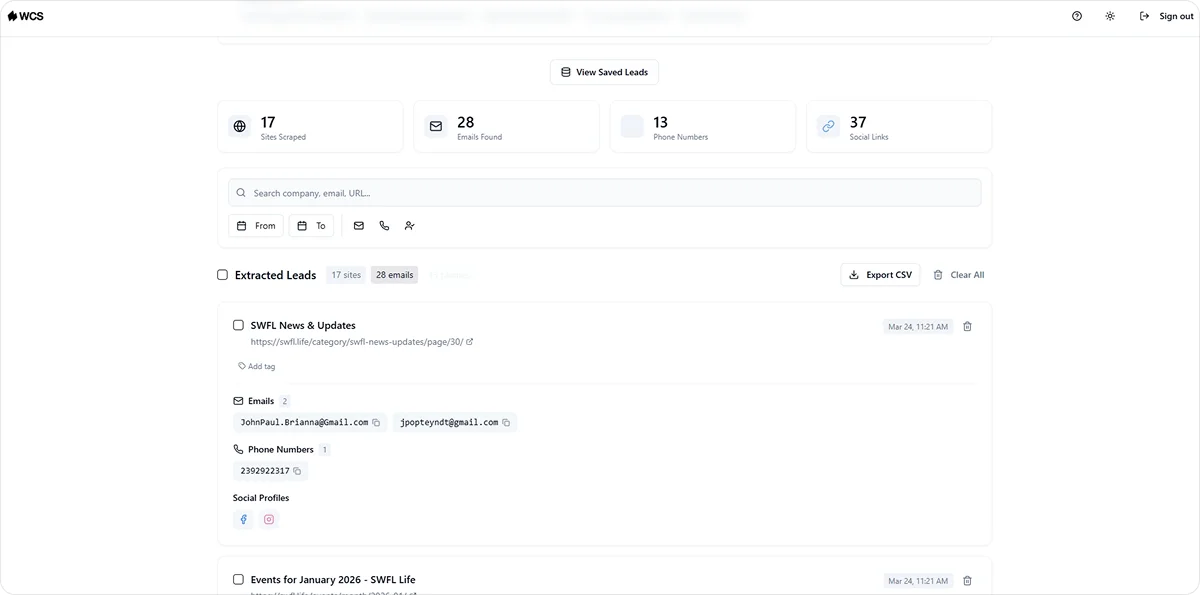Toggle light/dark theme sun icon
This screenshot has height=595, width=1200.
pos(1110,16)
